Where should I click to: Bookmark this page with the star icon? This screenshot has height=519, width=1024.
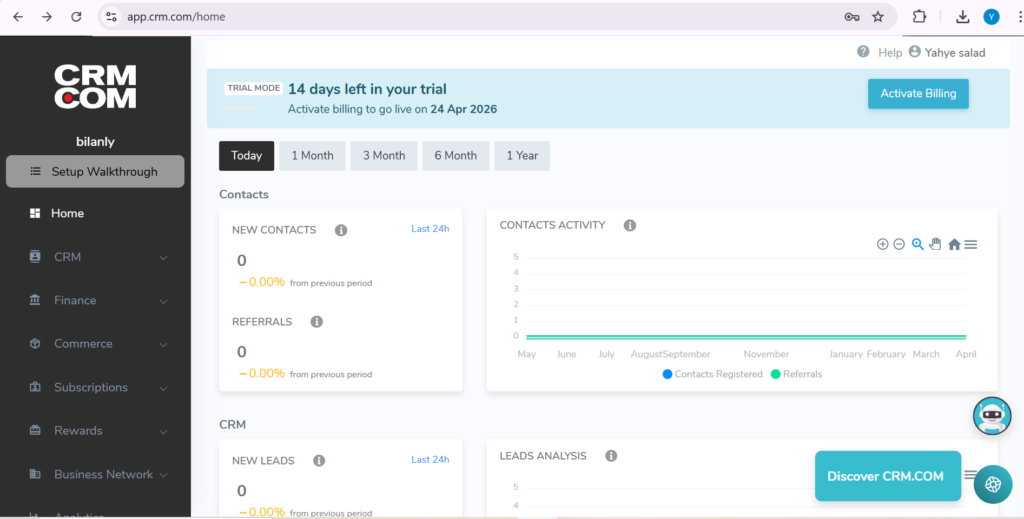pyautogui.click(x=878, y=17)
